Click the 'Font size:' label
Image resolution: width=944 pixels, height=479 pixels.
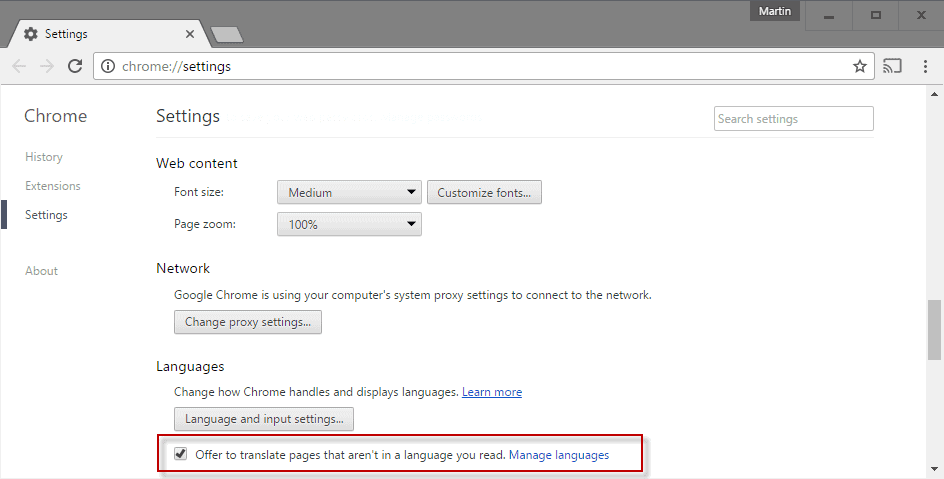199,192
